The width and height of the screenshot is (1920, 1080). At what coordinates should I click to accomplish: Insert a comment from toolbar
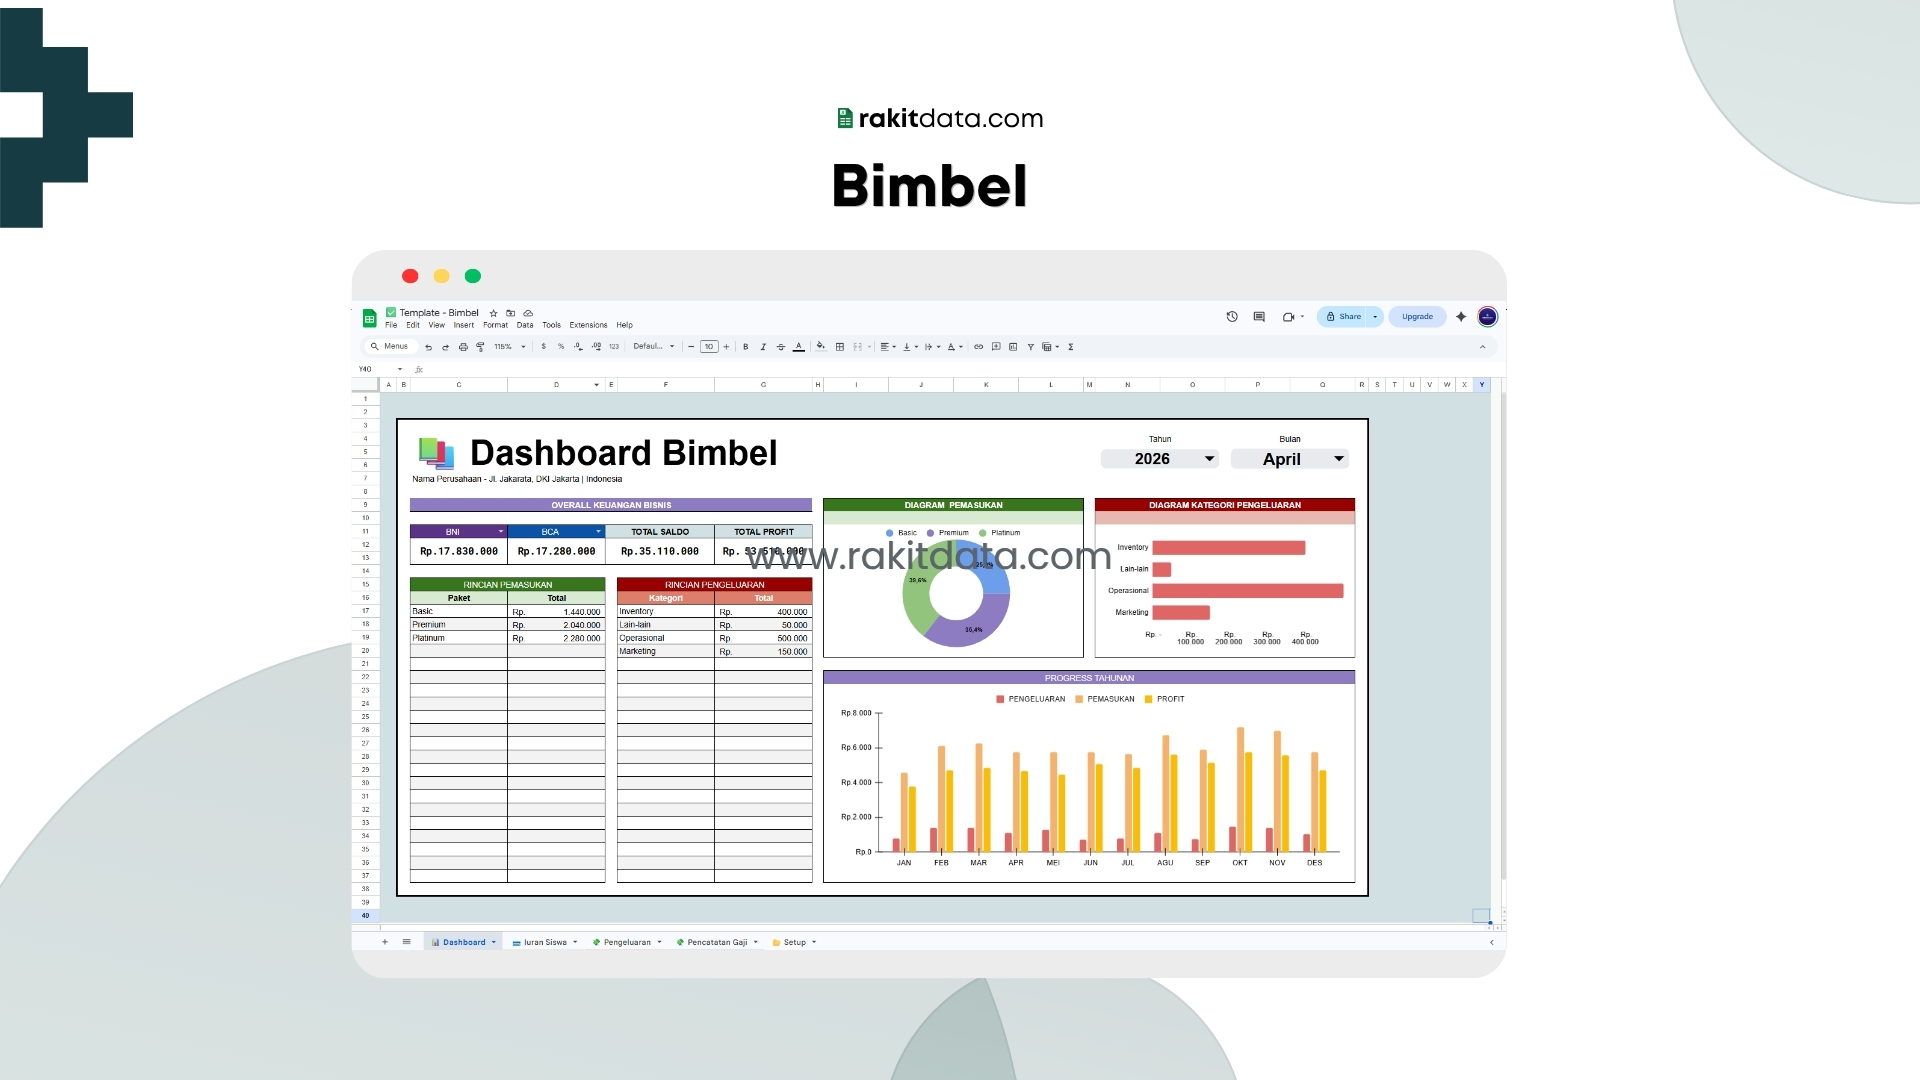coord(996,346)
